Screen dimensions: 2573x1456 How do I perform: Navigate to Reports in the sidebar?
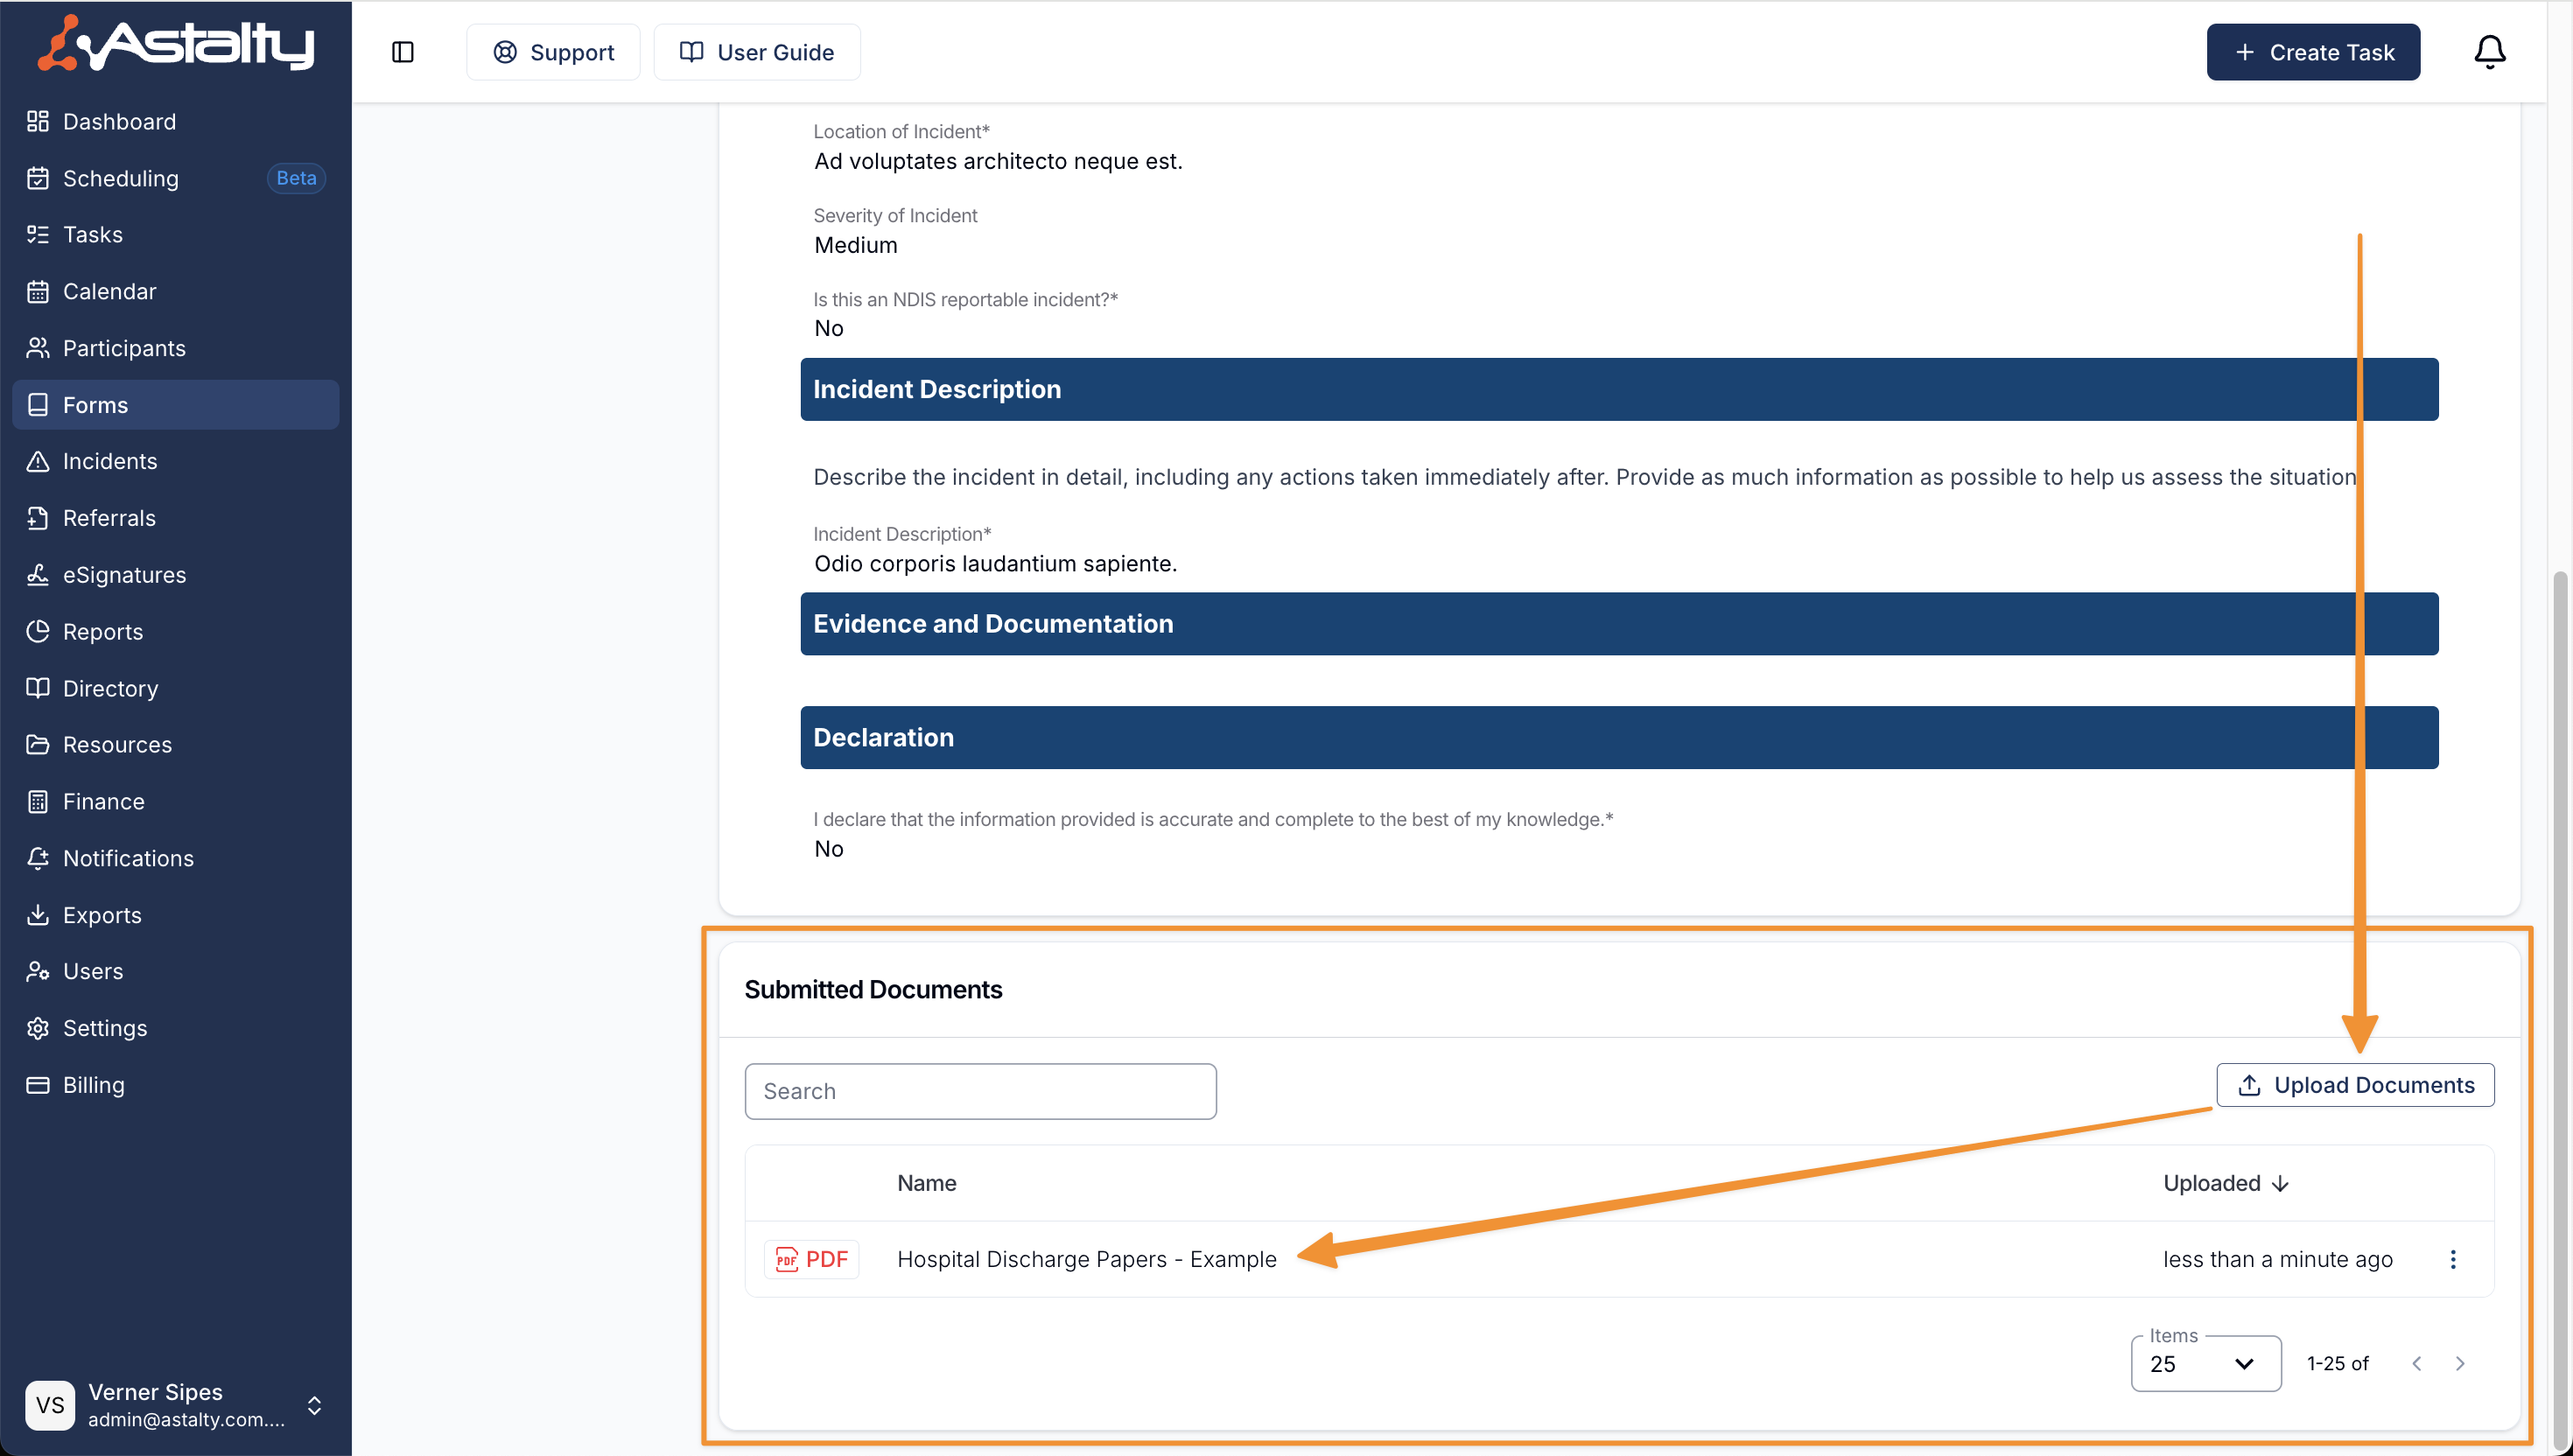point(103,632)
